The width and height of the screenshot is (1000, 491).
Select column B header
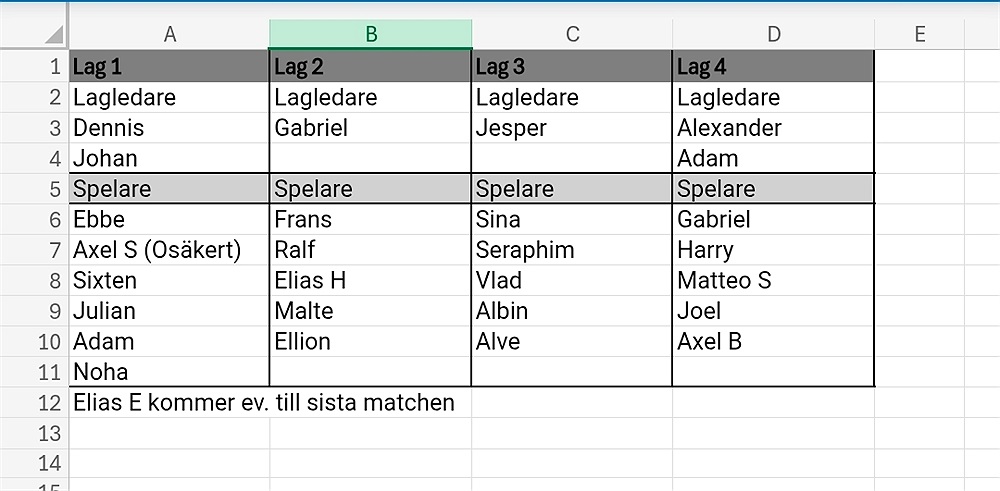point(370,34)
